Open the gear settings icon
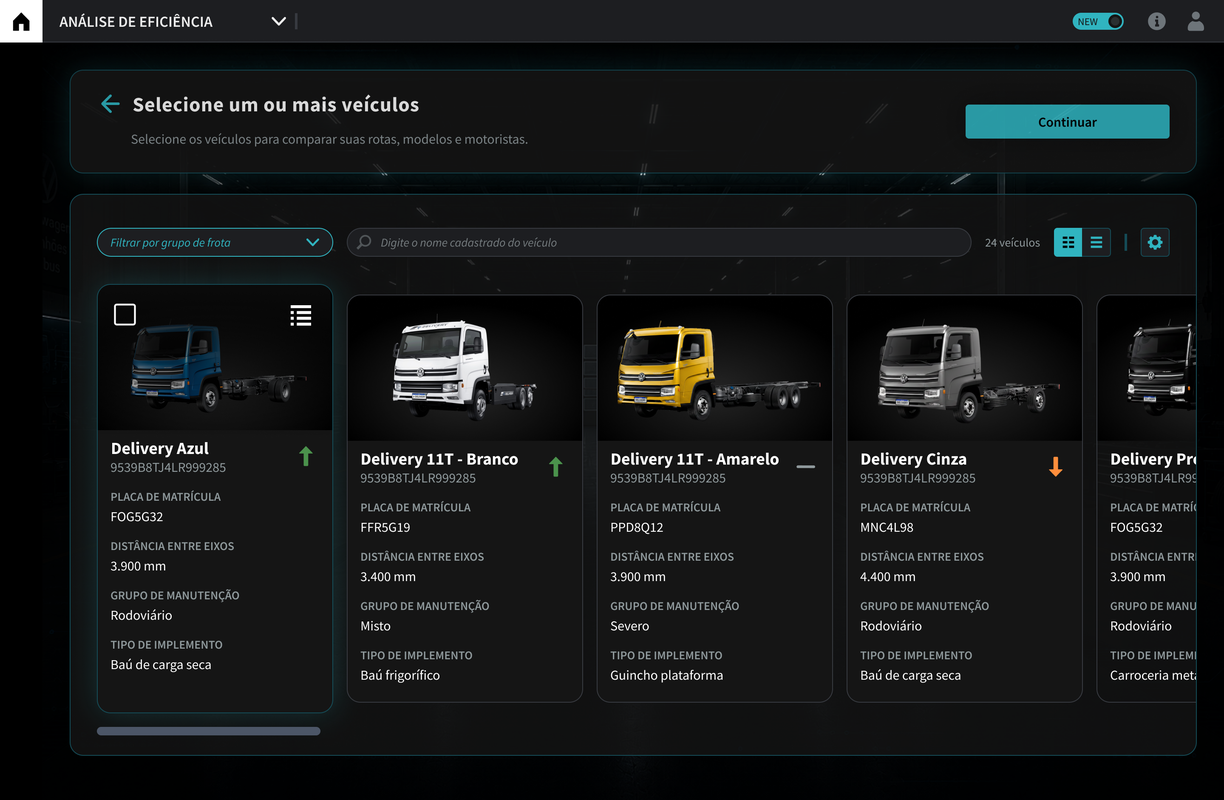This screenshot has height=800, width=1224. [x=1155, y=242]
